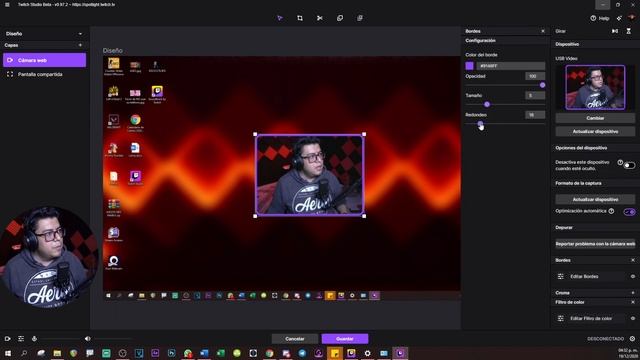Remove the Bordes effect with its X
This screenshot has height=360, width=640.
coord(633,260)
